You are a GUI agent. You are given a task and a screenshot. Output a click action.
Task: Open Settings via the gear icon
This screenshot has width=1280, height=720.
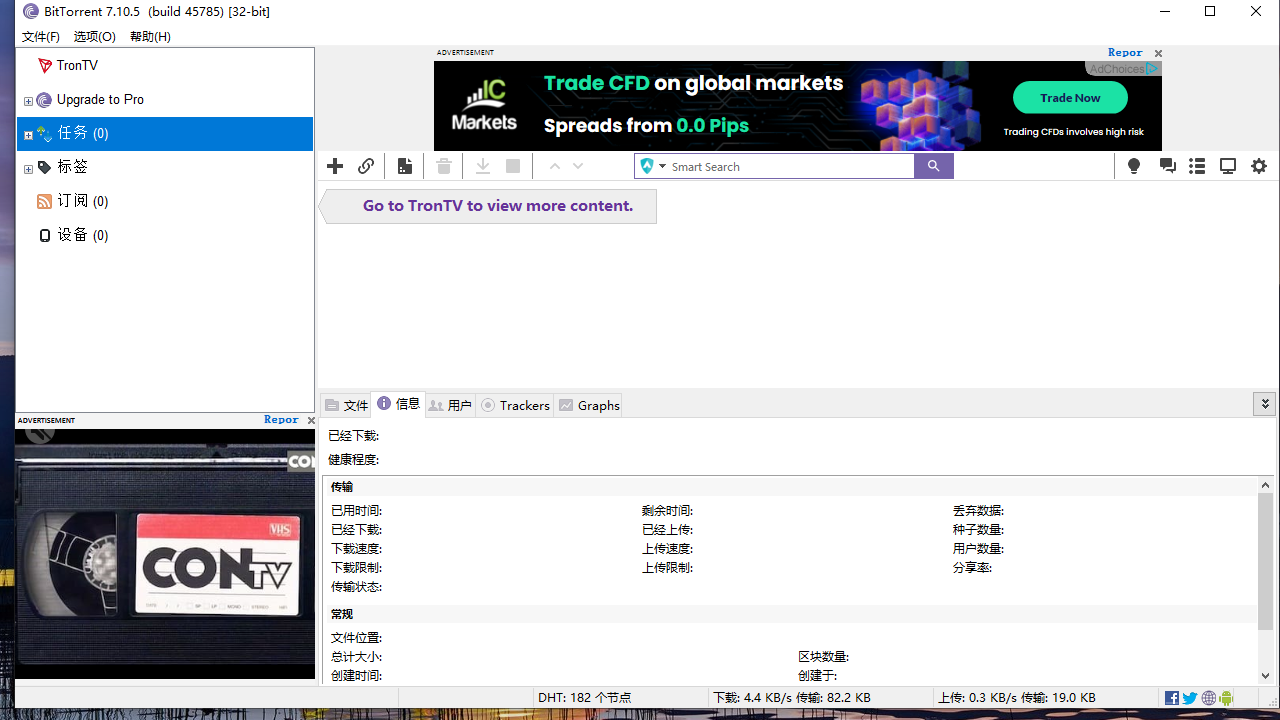pyautogui.click(x=1257, y=166)
